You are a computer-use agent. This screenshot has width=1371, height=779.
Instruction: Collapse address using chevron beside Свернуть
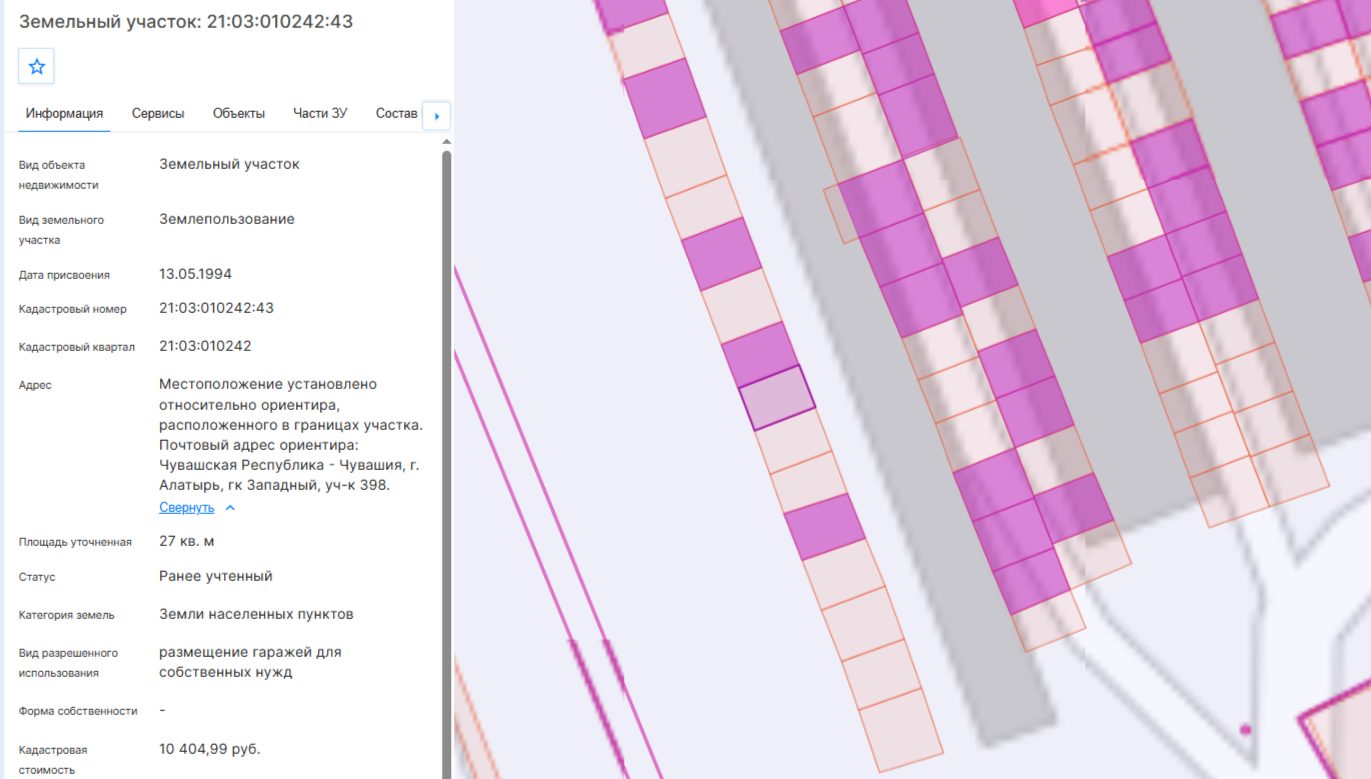[230, 508]
